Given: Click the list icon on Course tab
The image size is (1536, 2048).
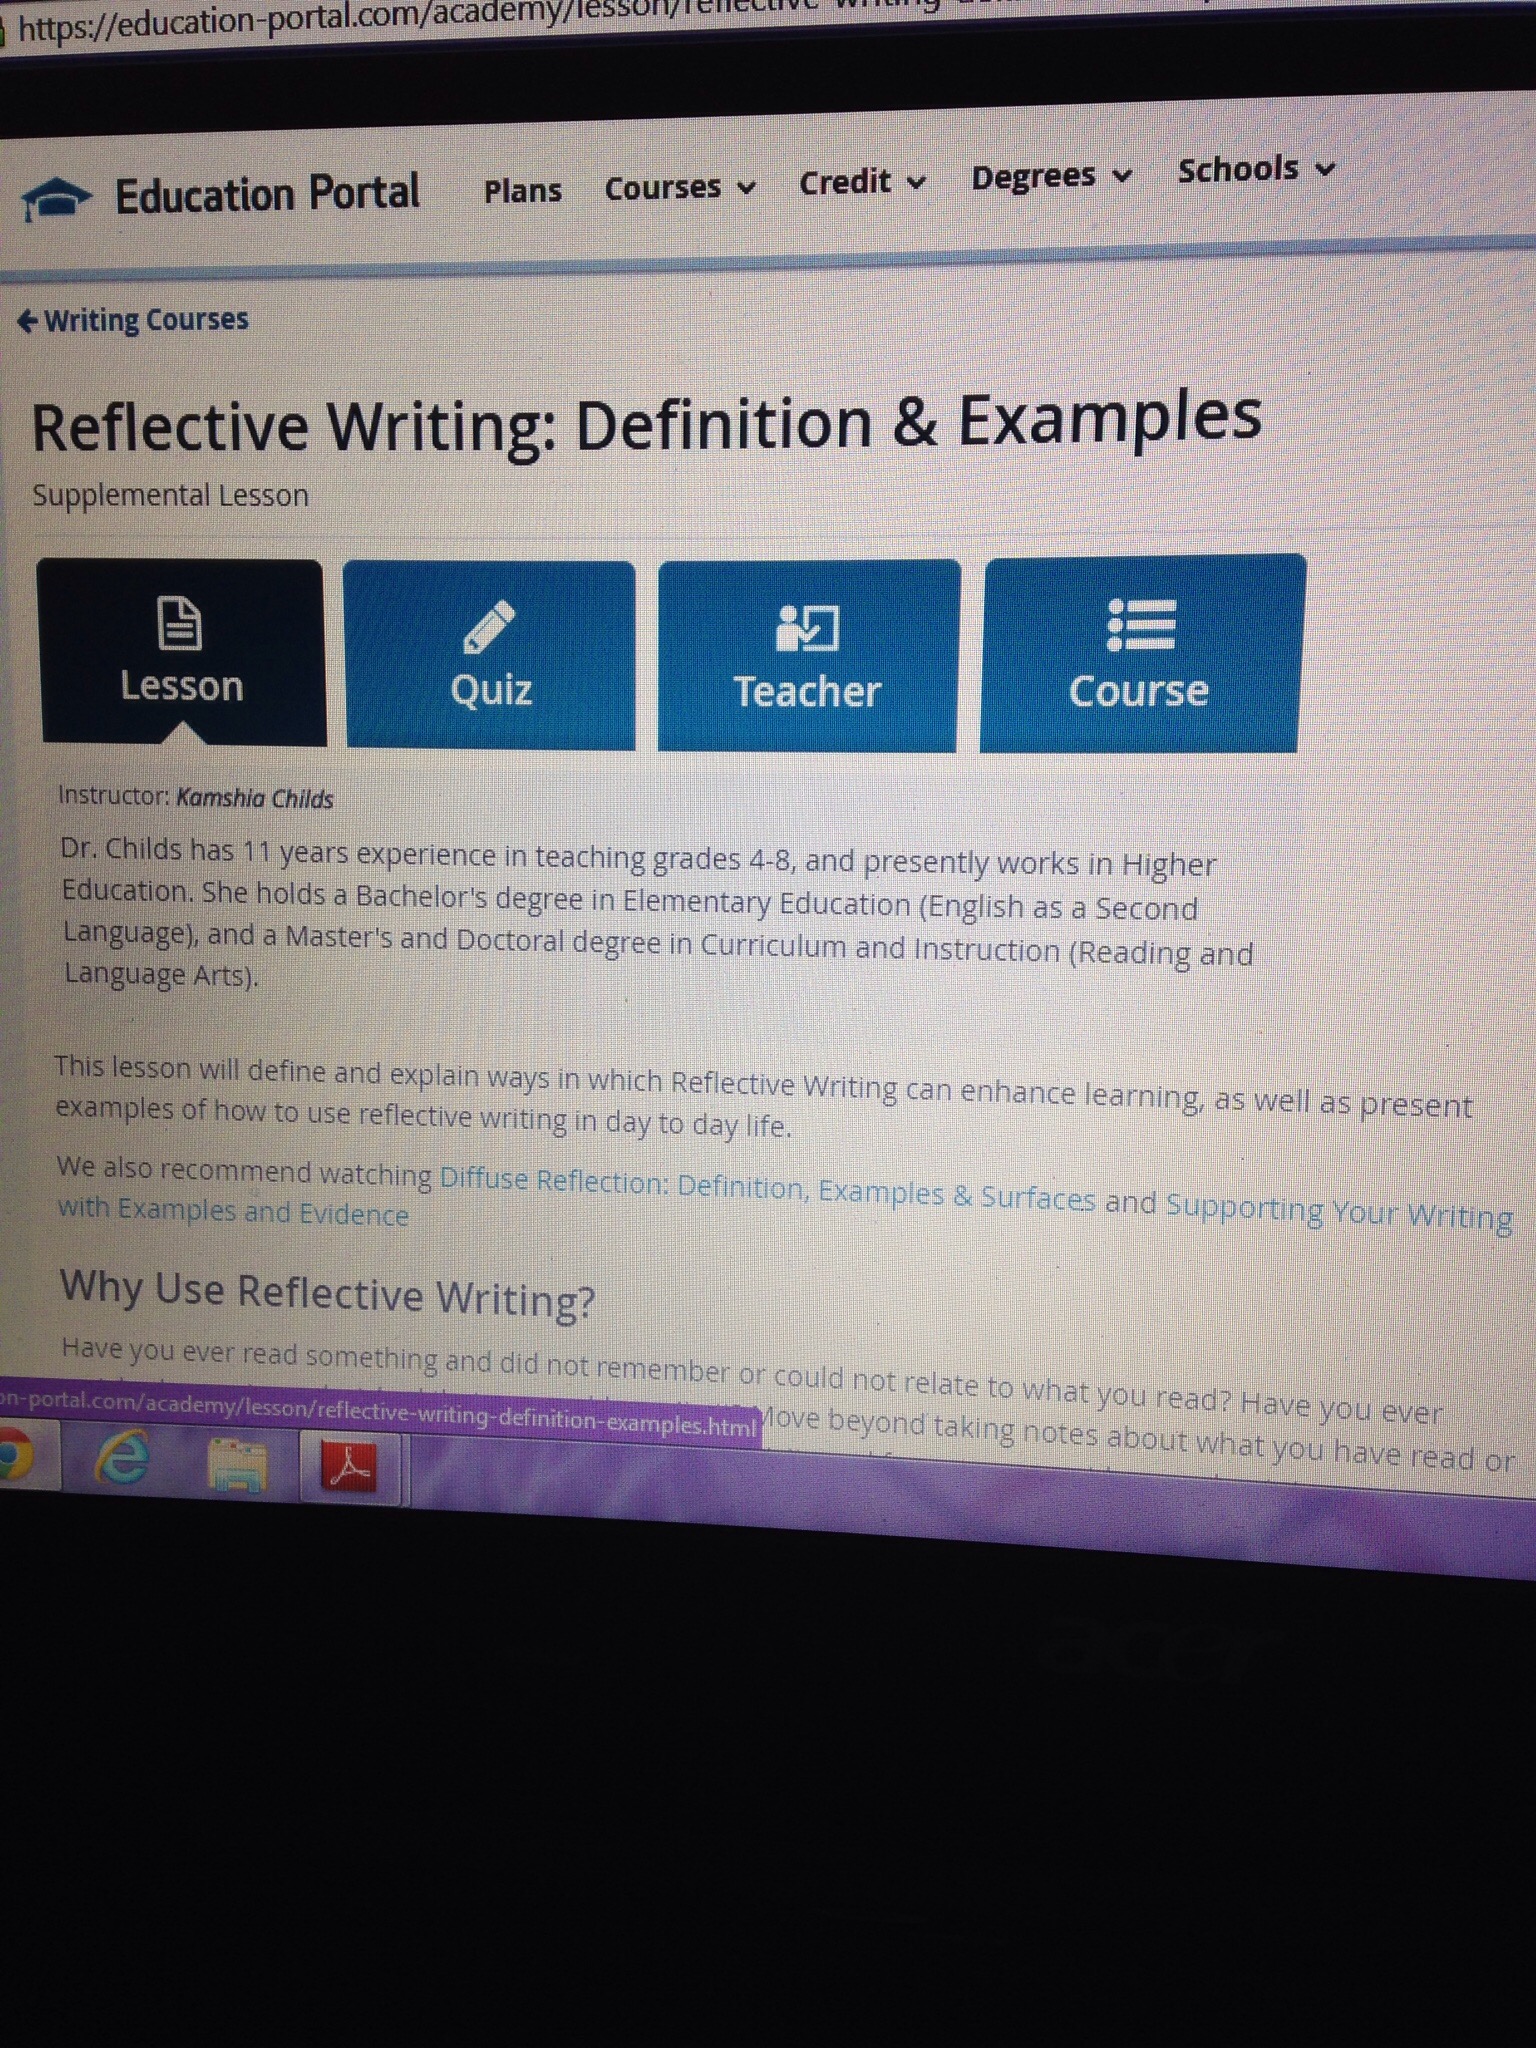Looking at the screenshot, I should click(x=1141, y=625).
